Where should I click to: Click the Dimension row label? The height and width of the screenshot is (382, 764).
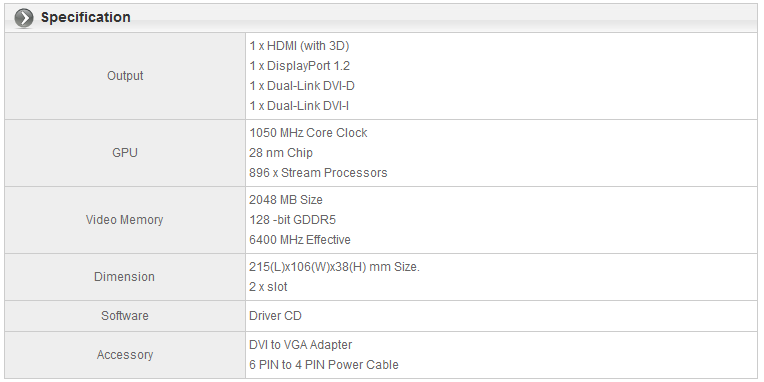tap(124, 277)
